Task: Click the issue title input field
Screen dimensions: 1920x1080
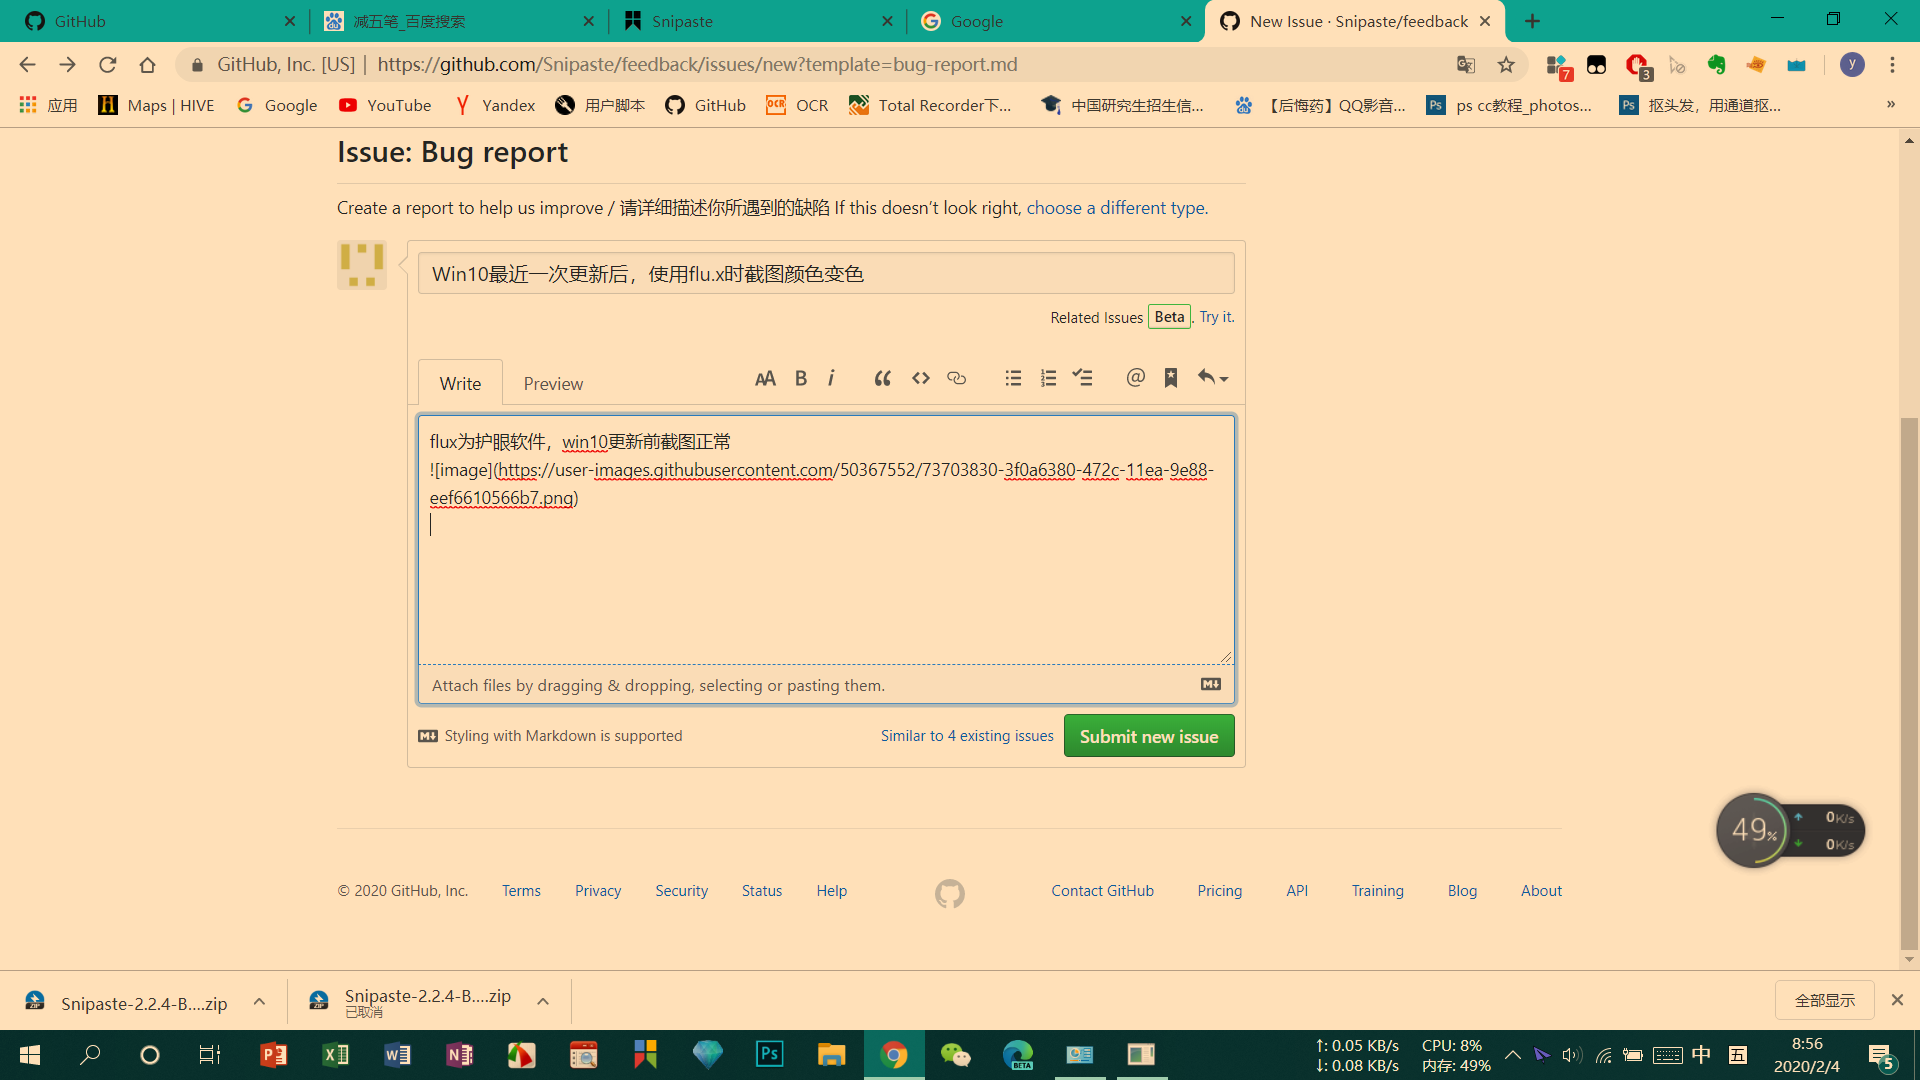Action: [x=826, y=272]
